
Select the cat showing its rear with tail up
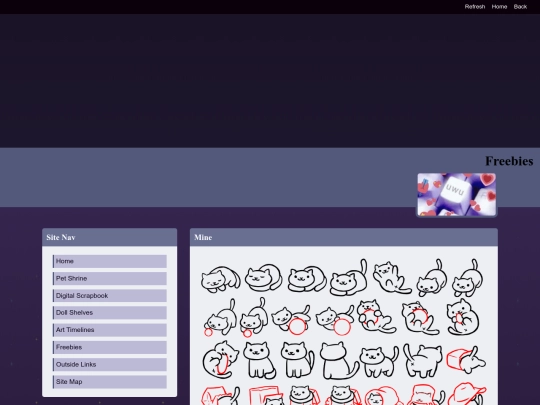pyautogui.click(x=423, y=360)
